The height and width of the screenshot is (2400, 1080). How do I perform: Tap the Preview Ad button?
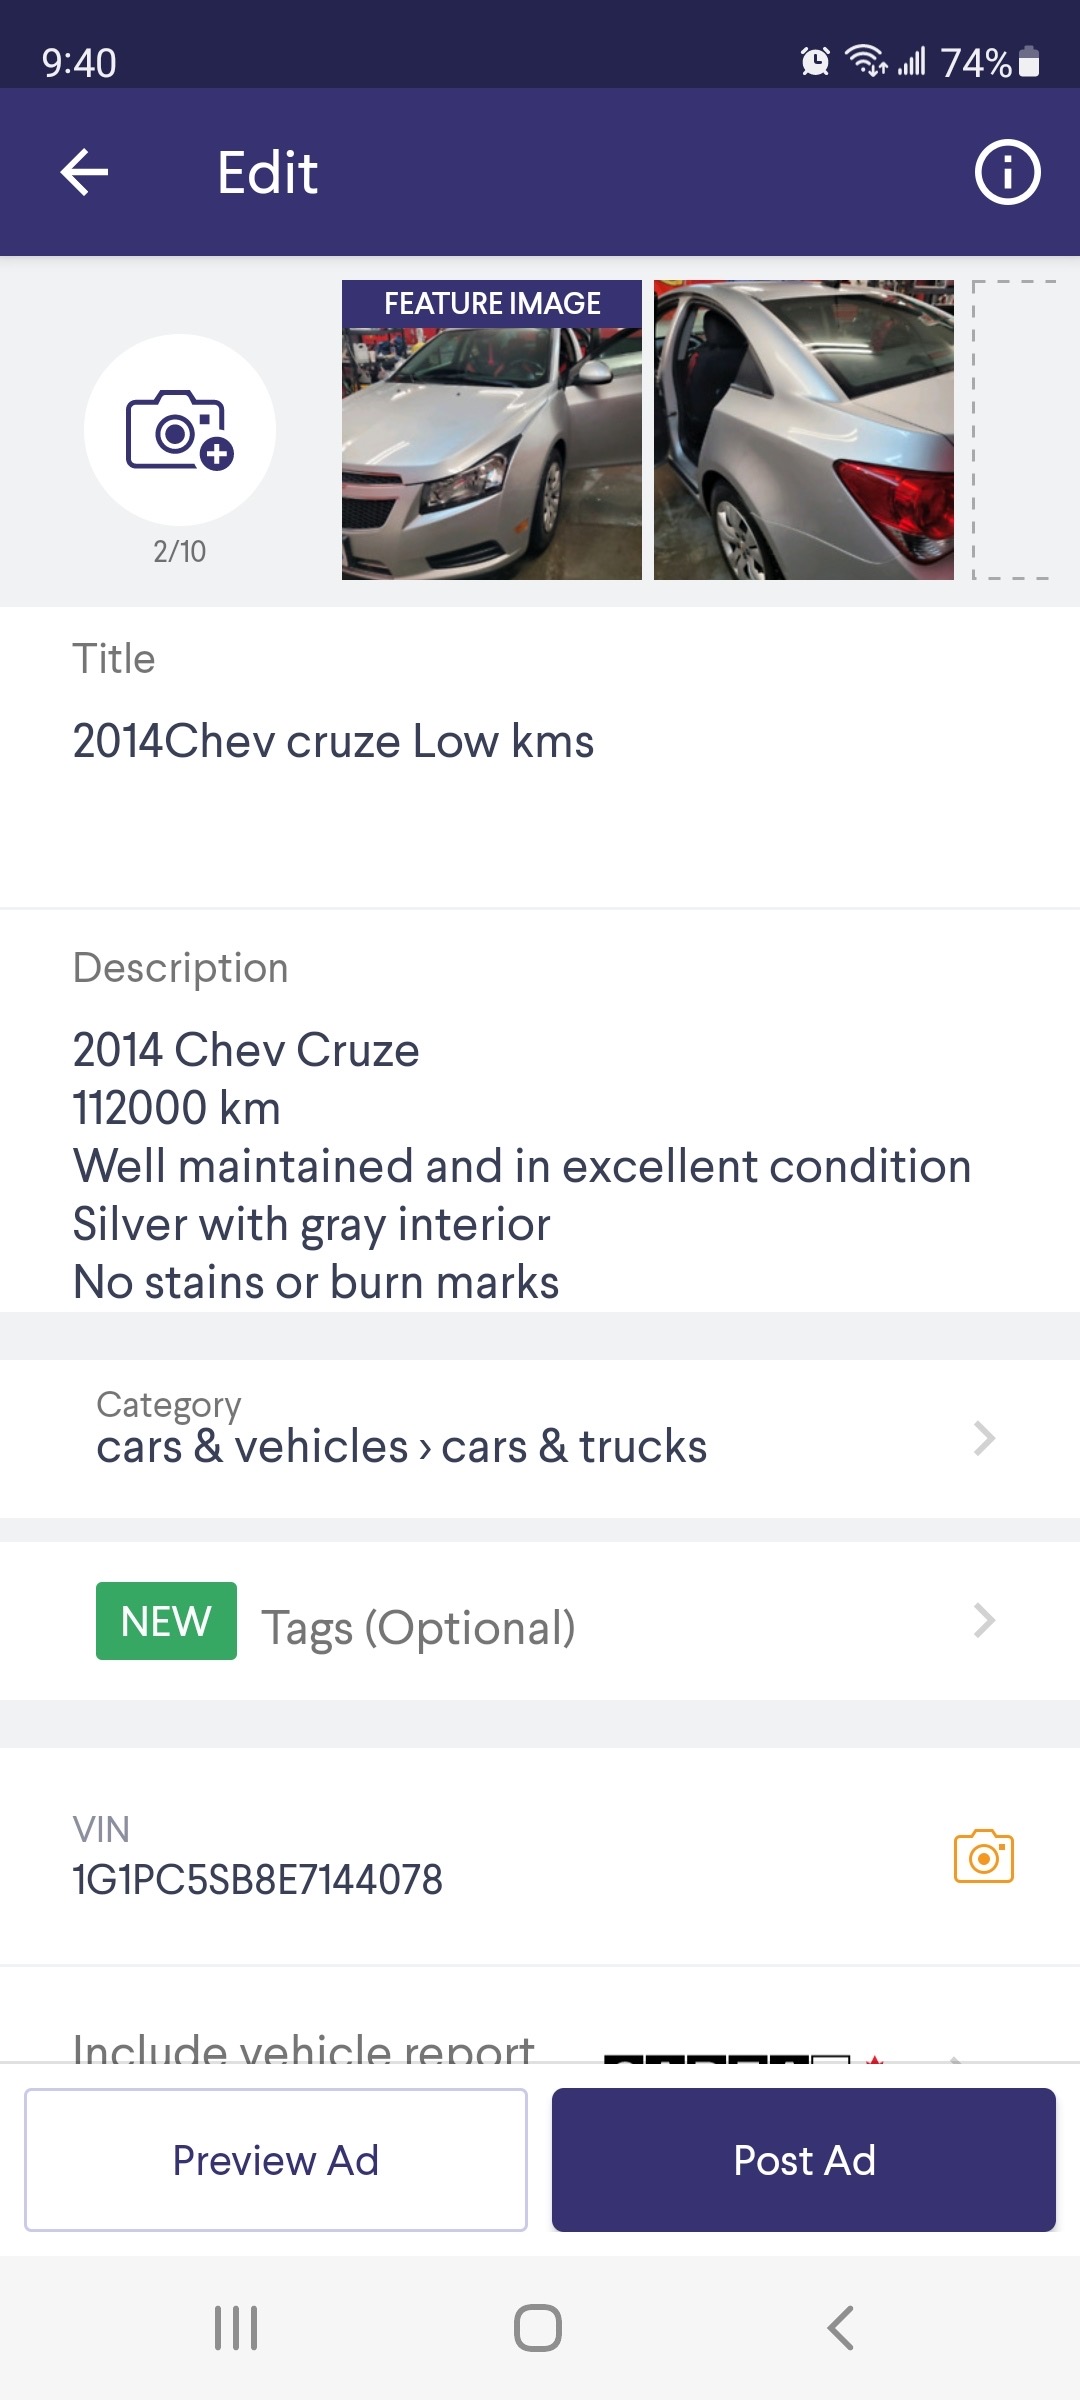point(276,2160)
